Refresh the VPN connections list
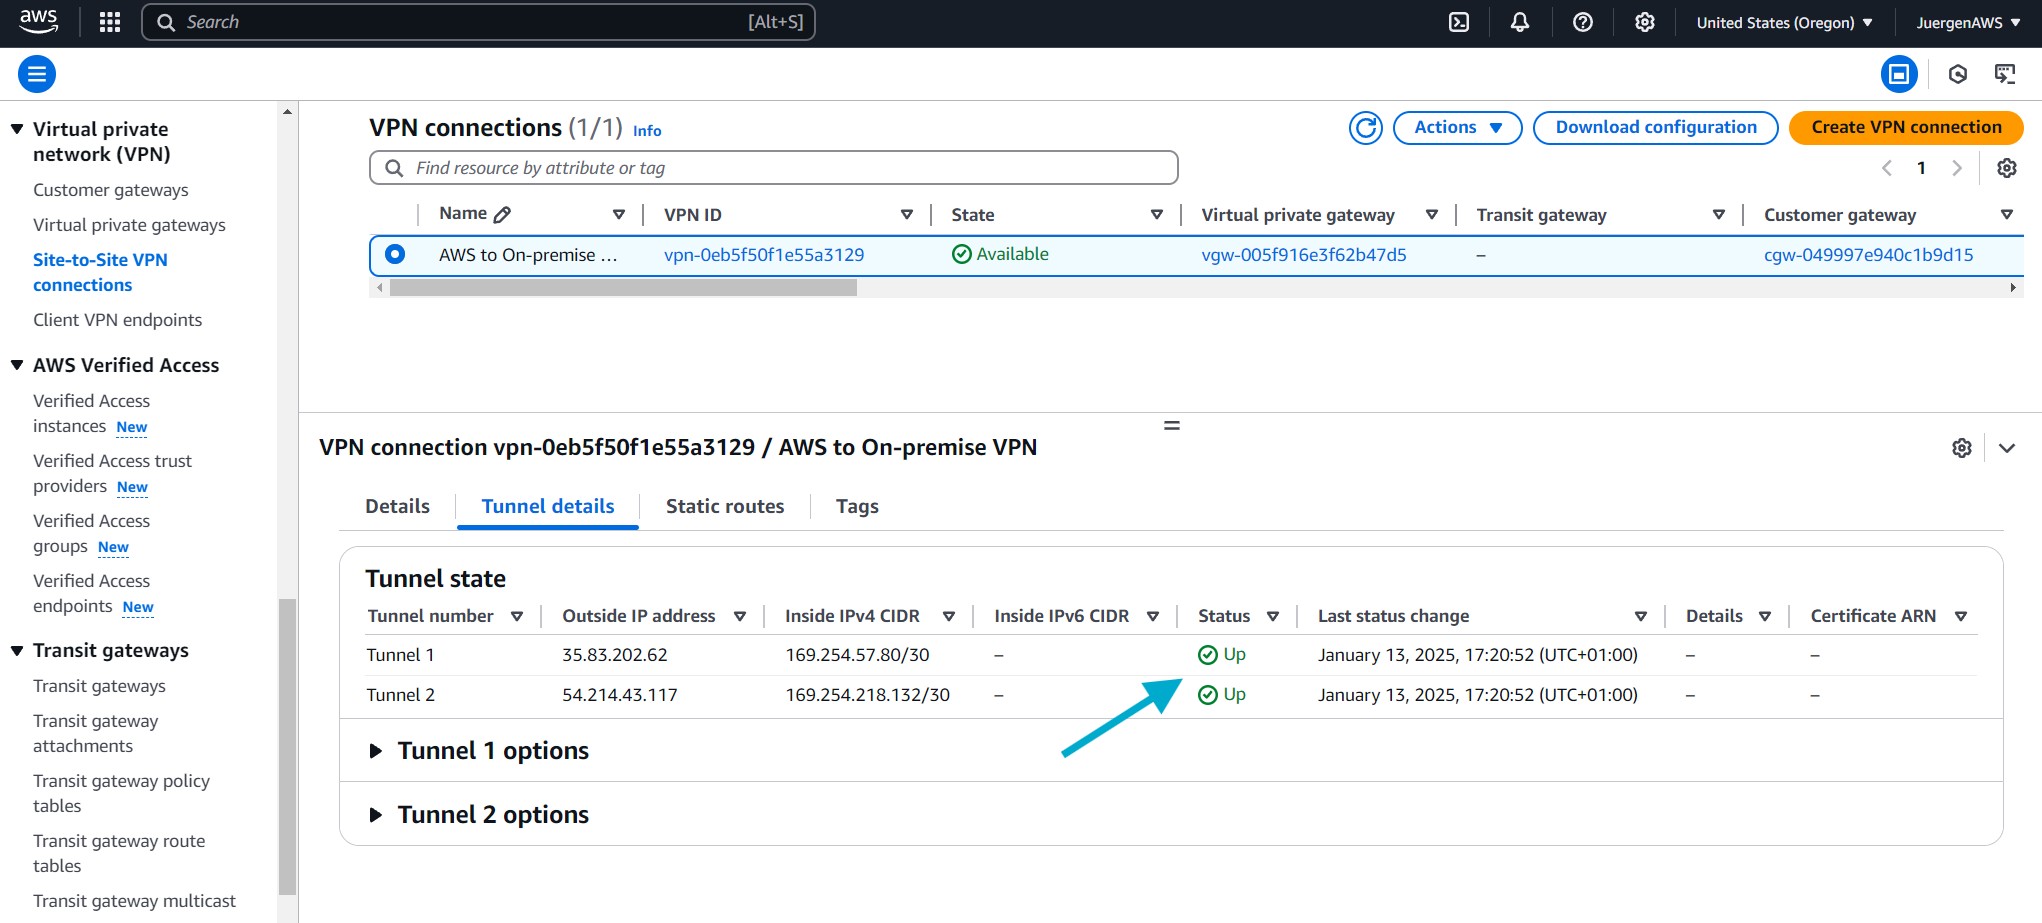 [x=1366, y=128]
